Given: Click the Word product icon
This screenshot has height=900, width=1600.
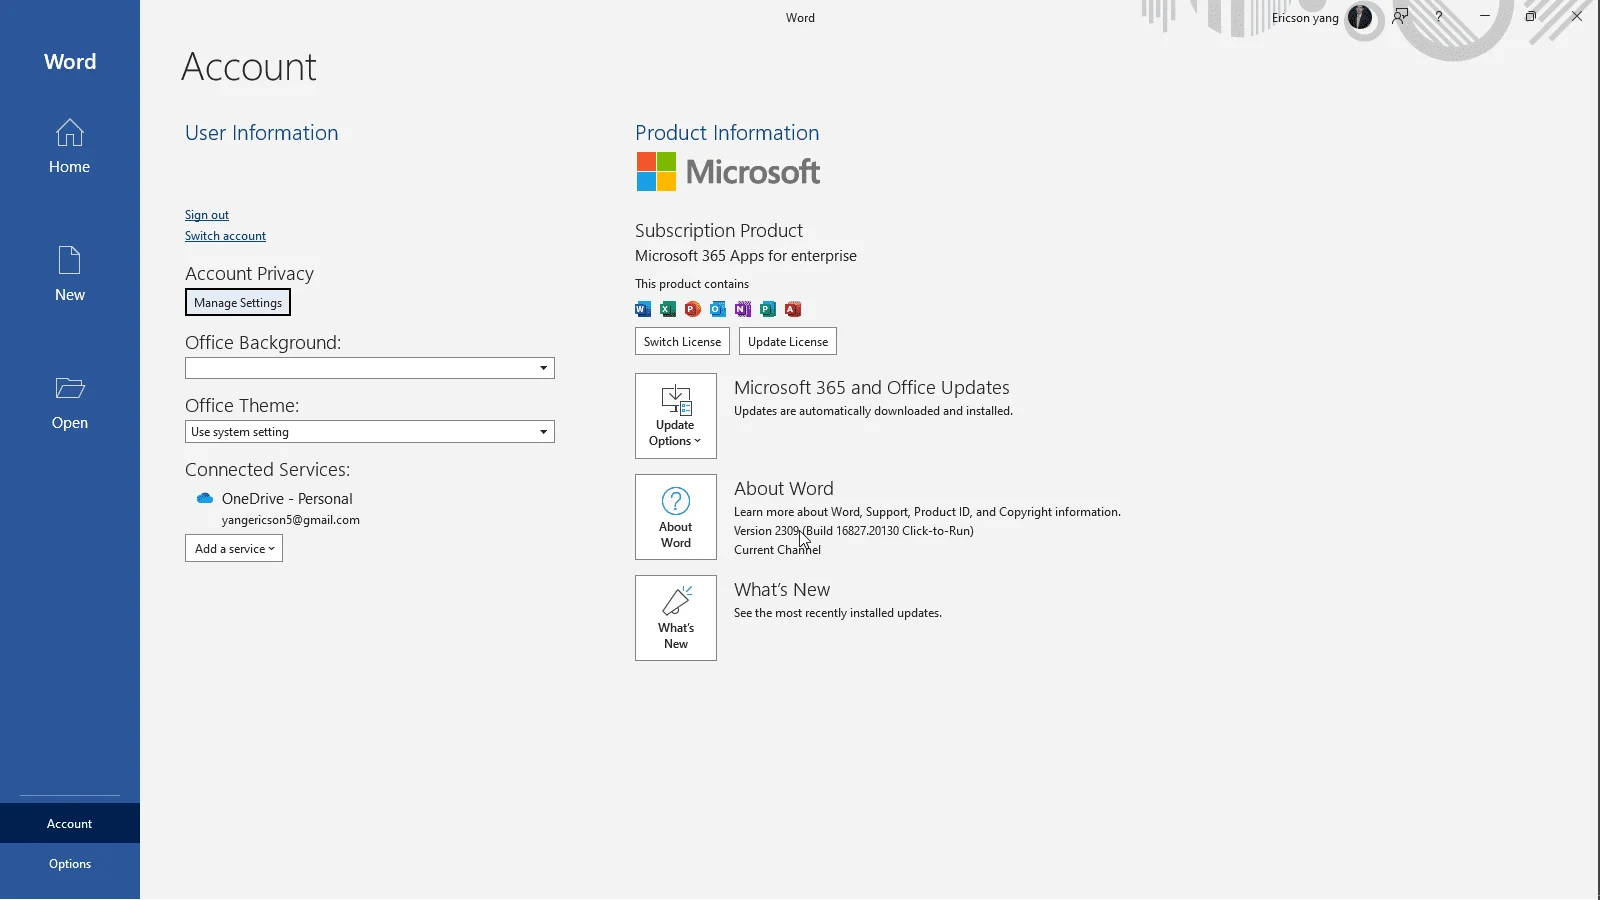Looking at the screenshot, I should [643, 309].
